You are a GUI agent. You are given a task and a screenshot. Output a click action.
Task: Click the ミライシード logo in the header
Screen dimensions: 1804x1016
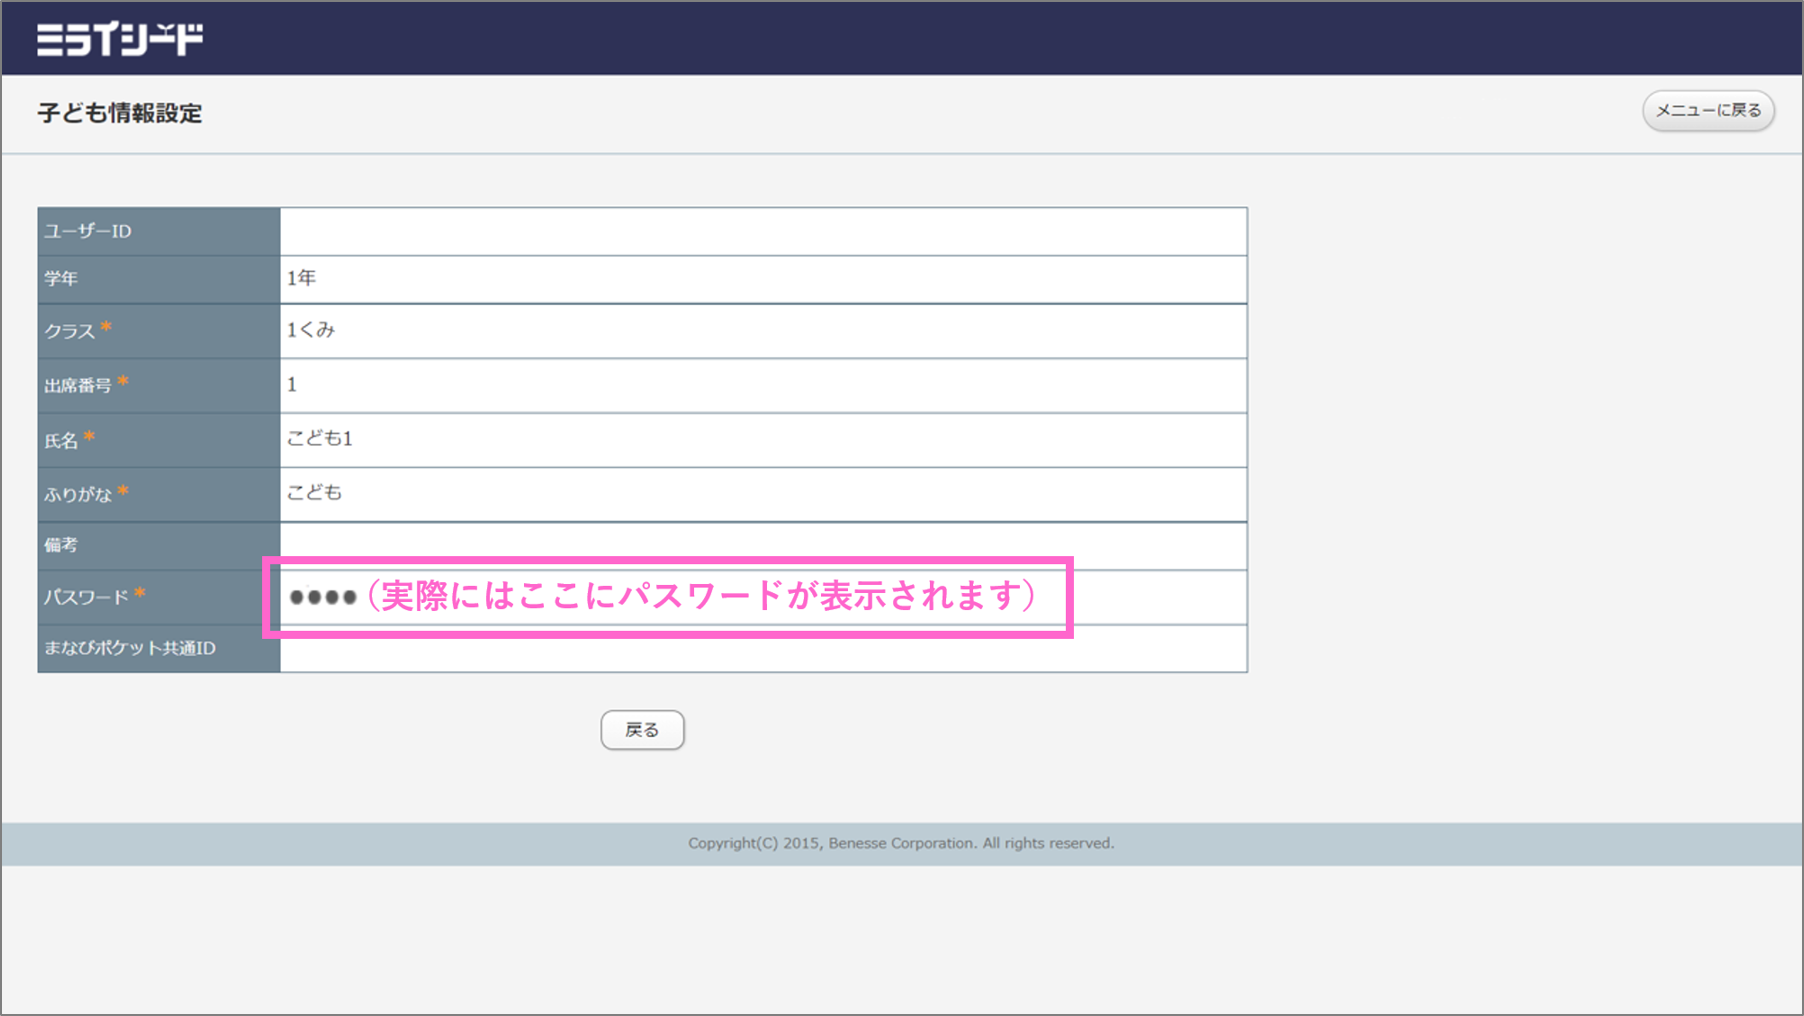click(x=120, y=38)
